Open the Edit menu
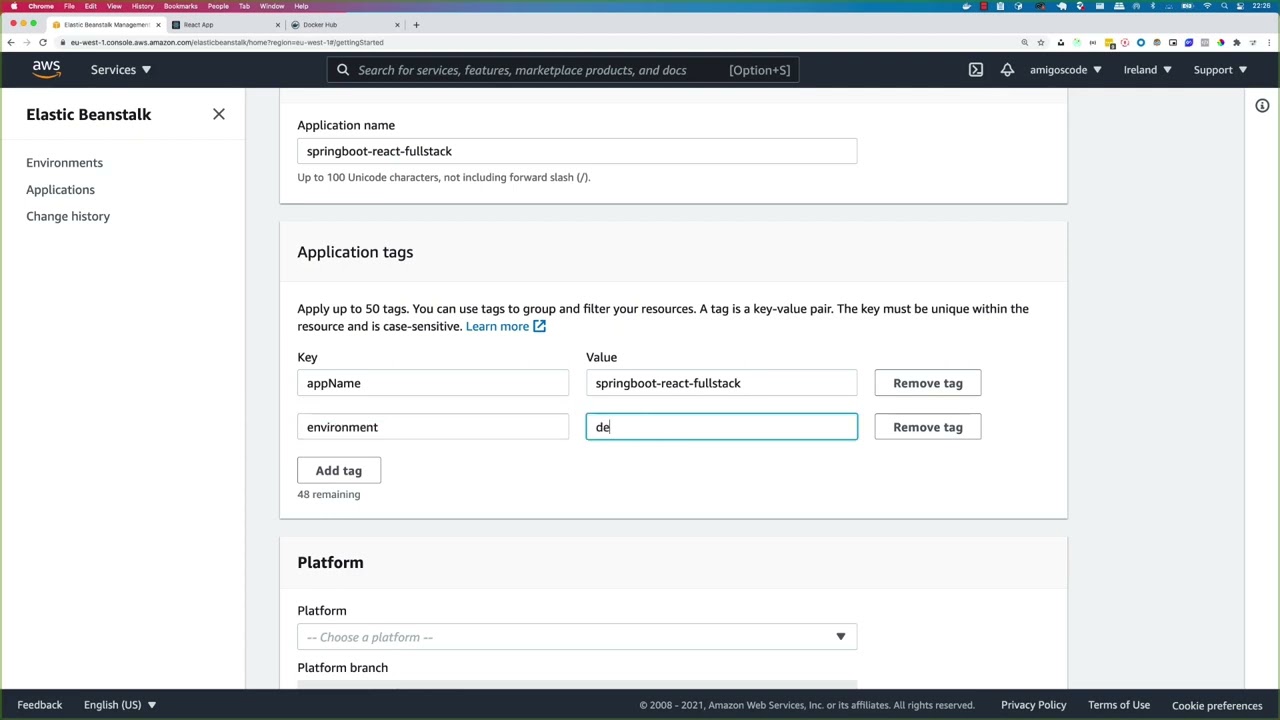1280x720 pixels. [90, 6]
